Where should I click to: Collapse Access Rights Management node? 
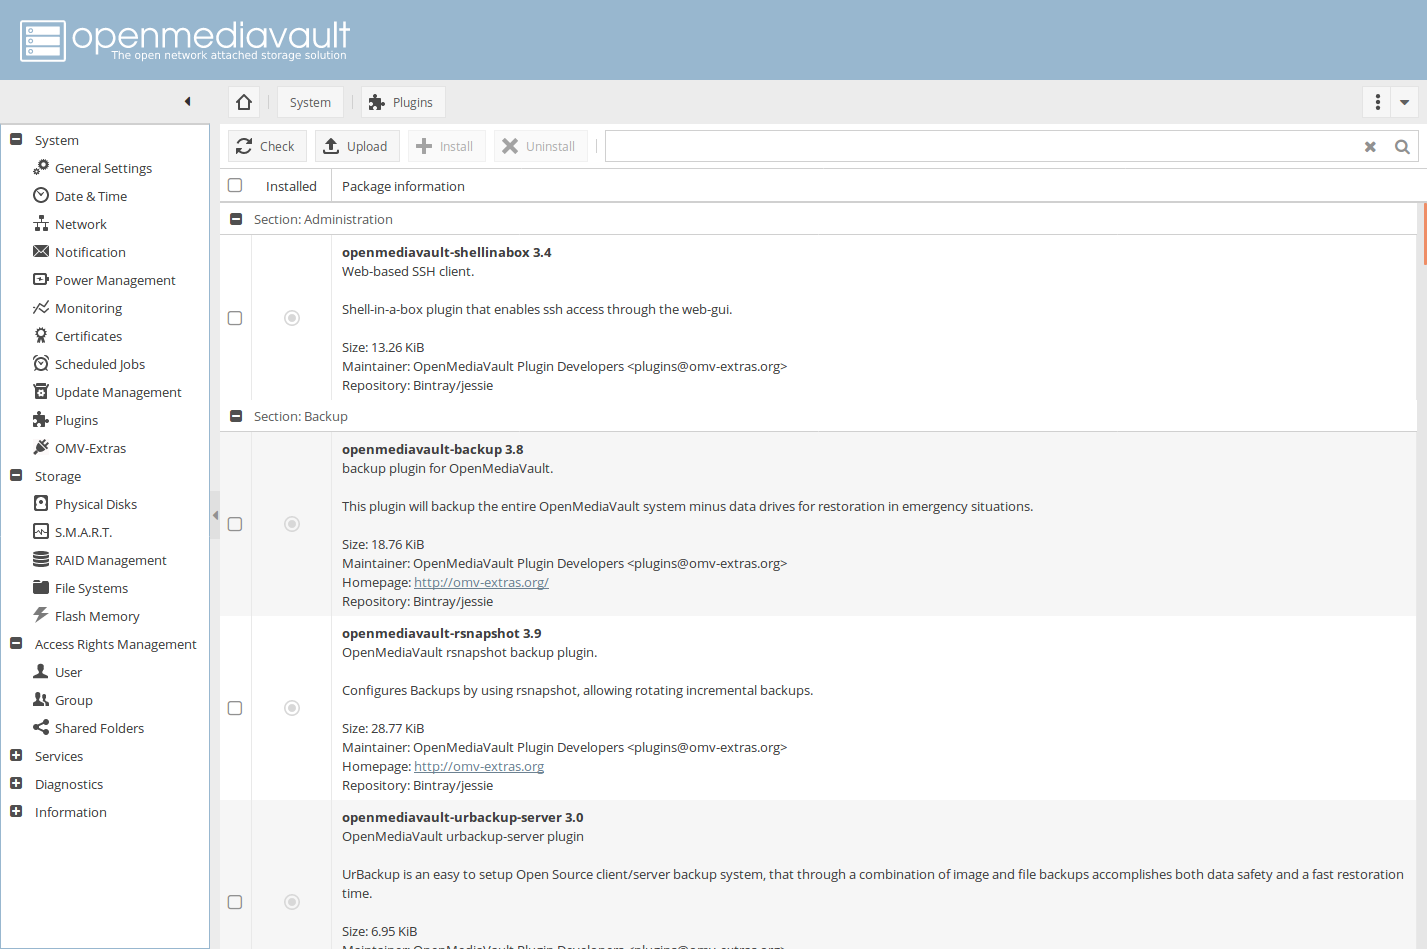(16, 644)
